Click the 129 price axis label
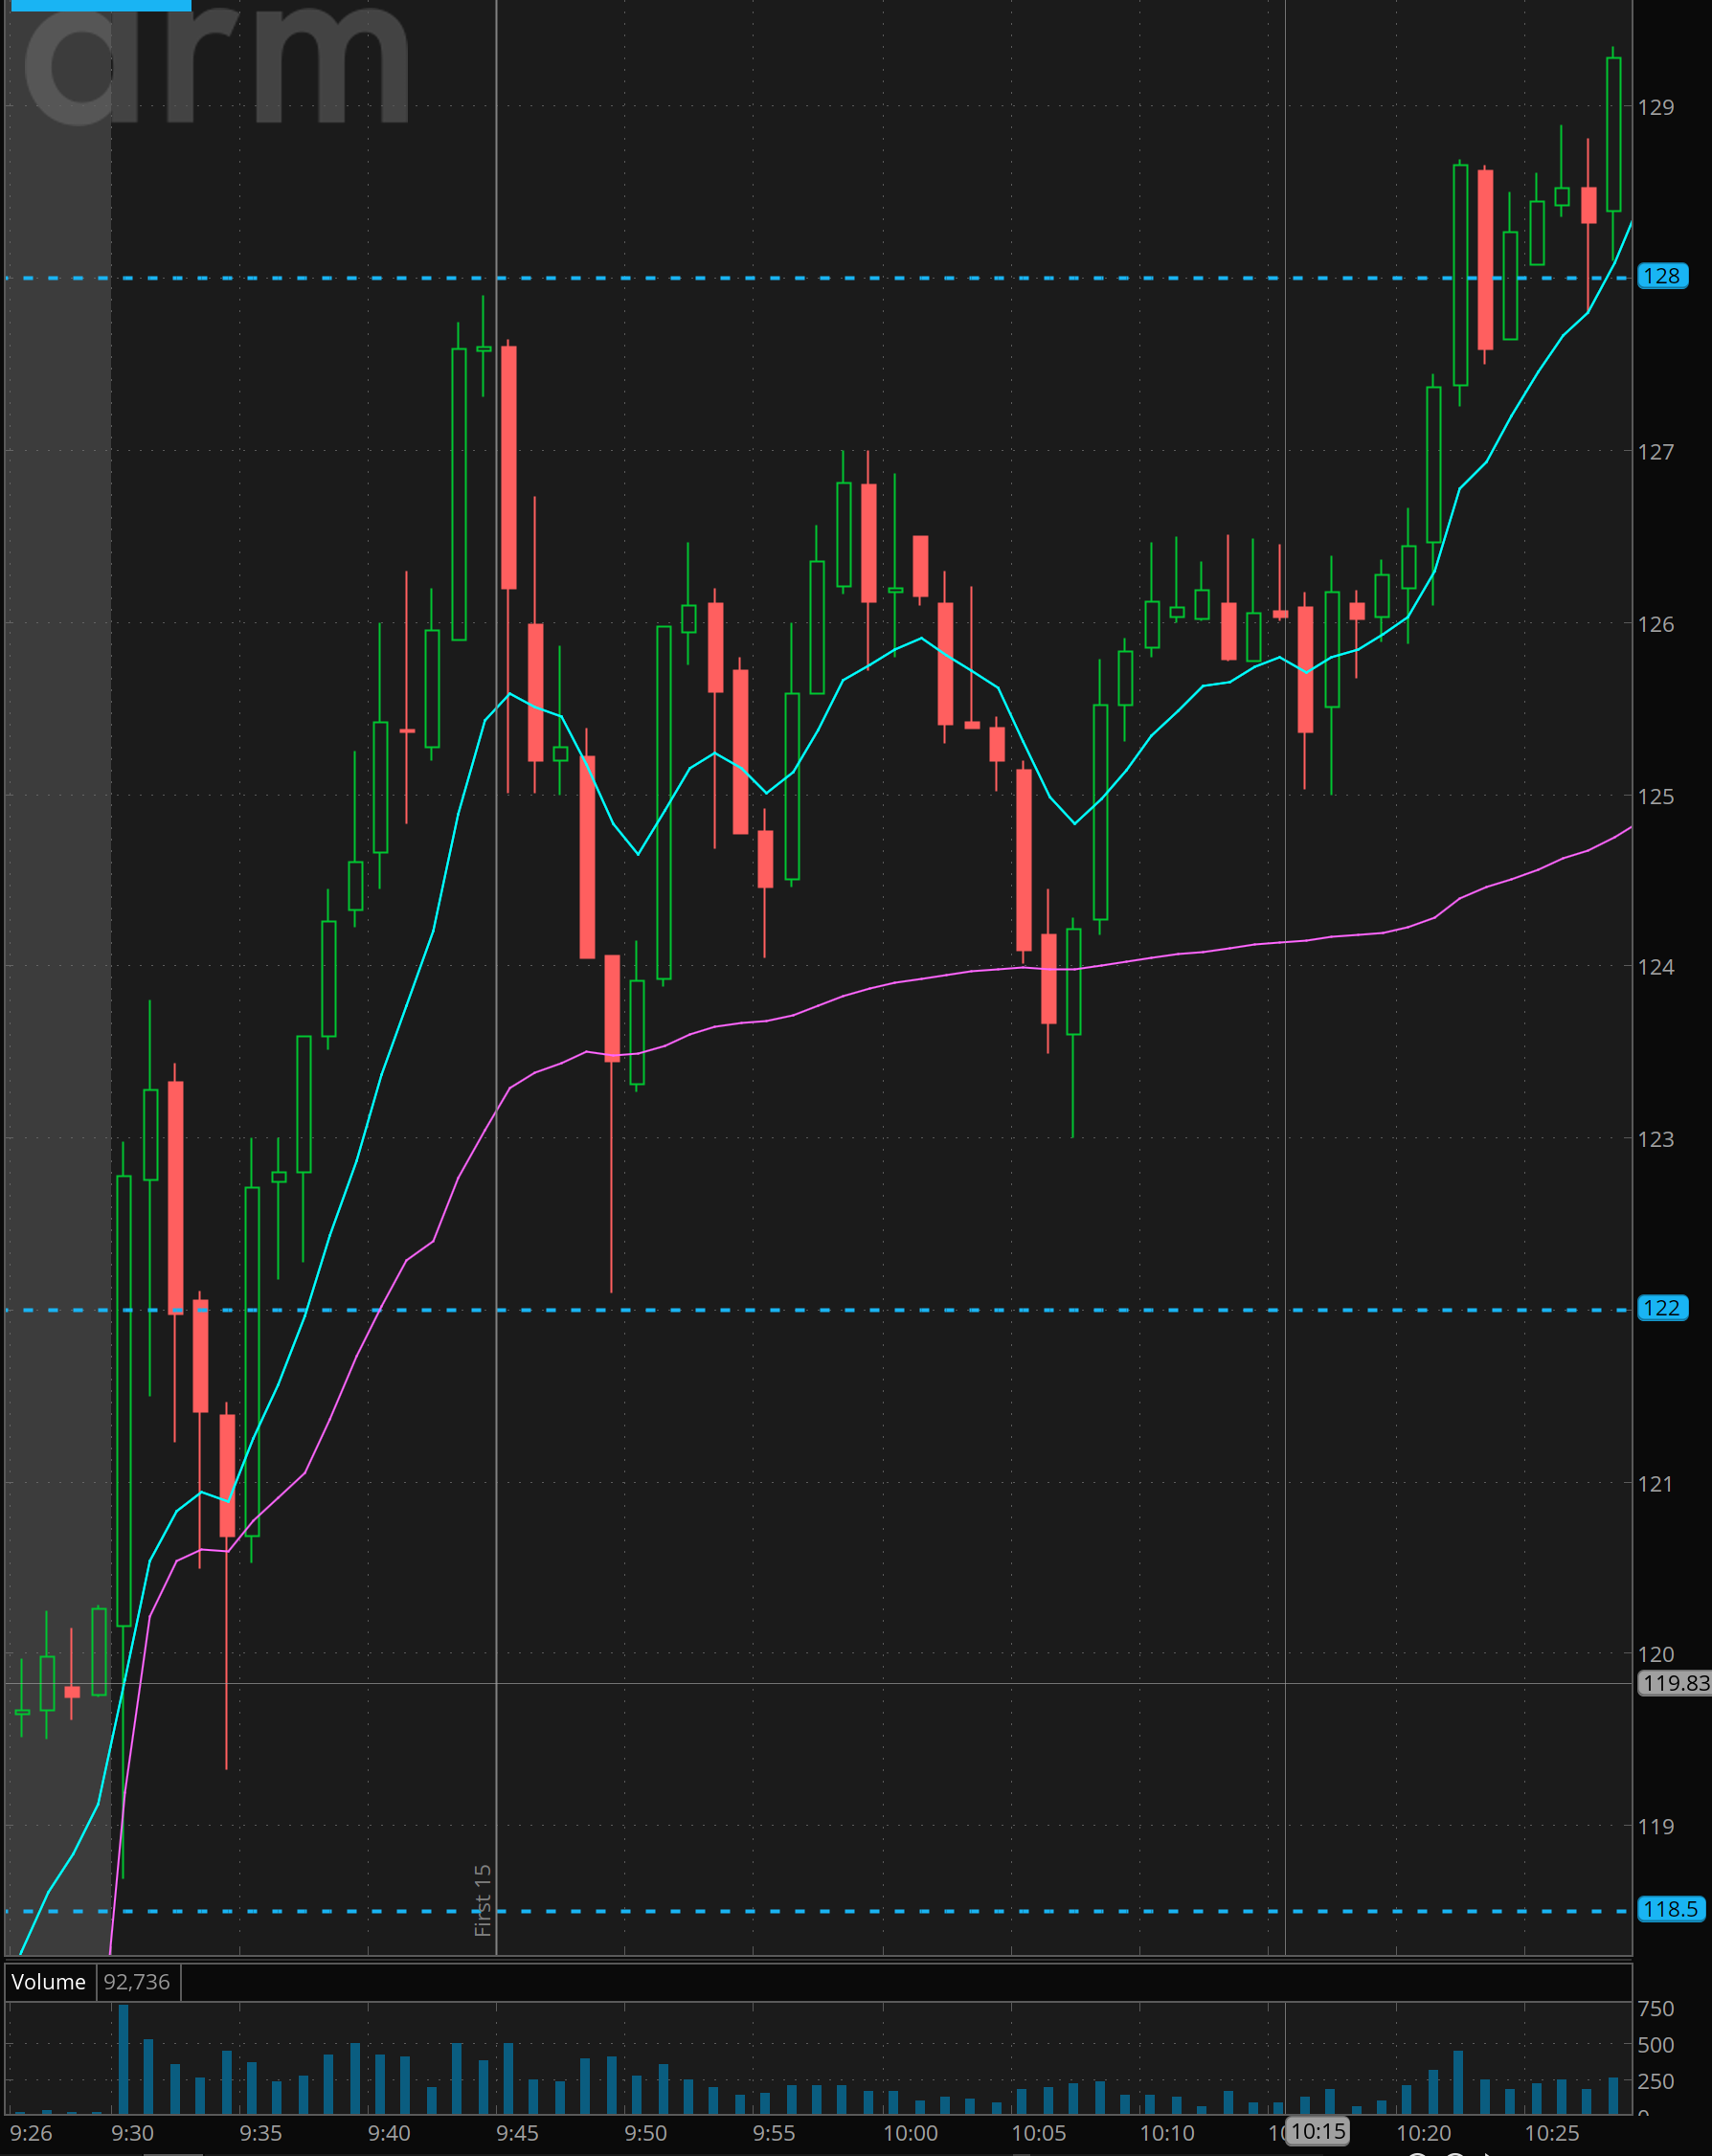 pos(1656,107)
